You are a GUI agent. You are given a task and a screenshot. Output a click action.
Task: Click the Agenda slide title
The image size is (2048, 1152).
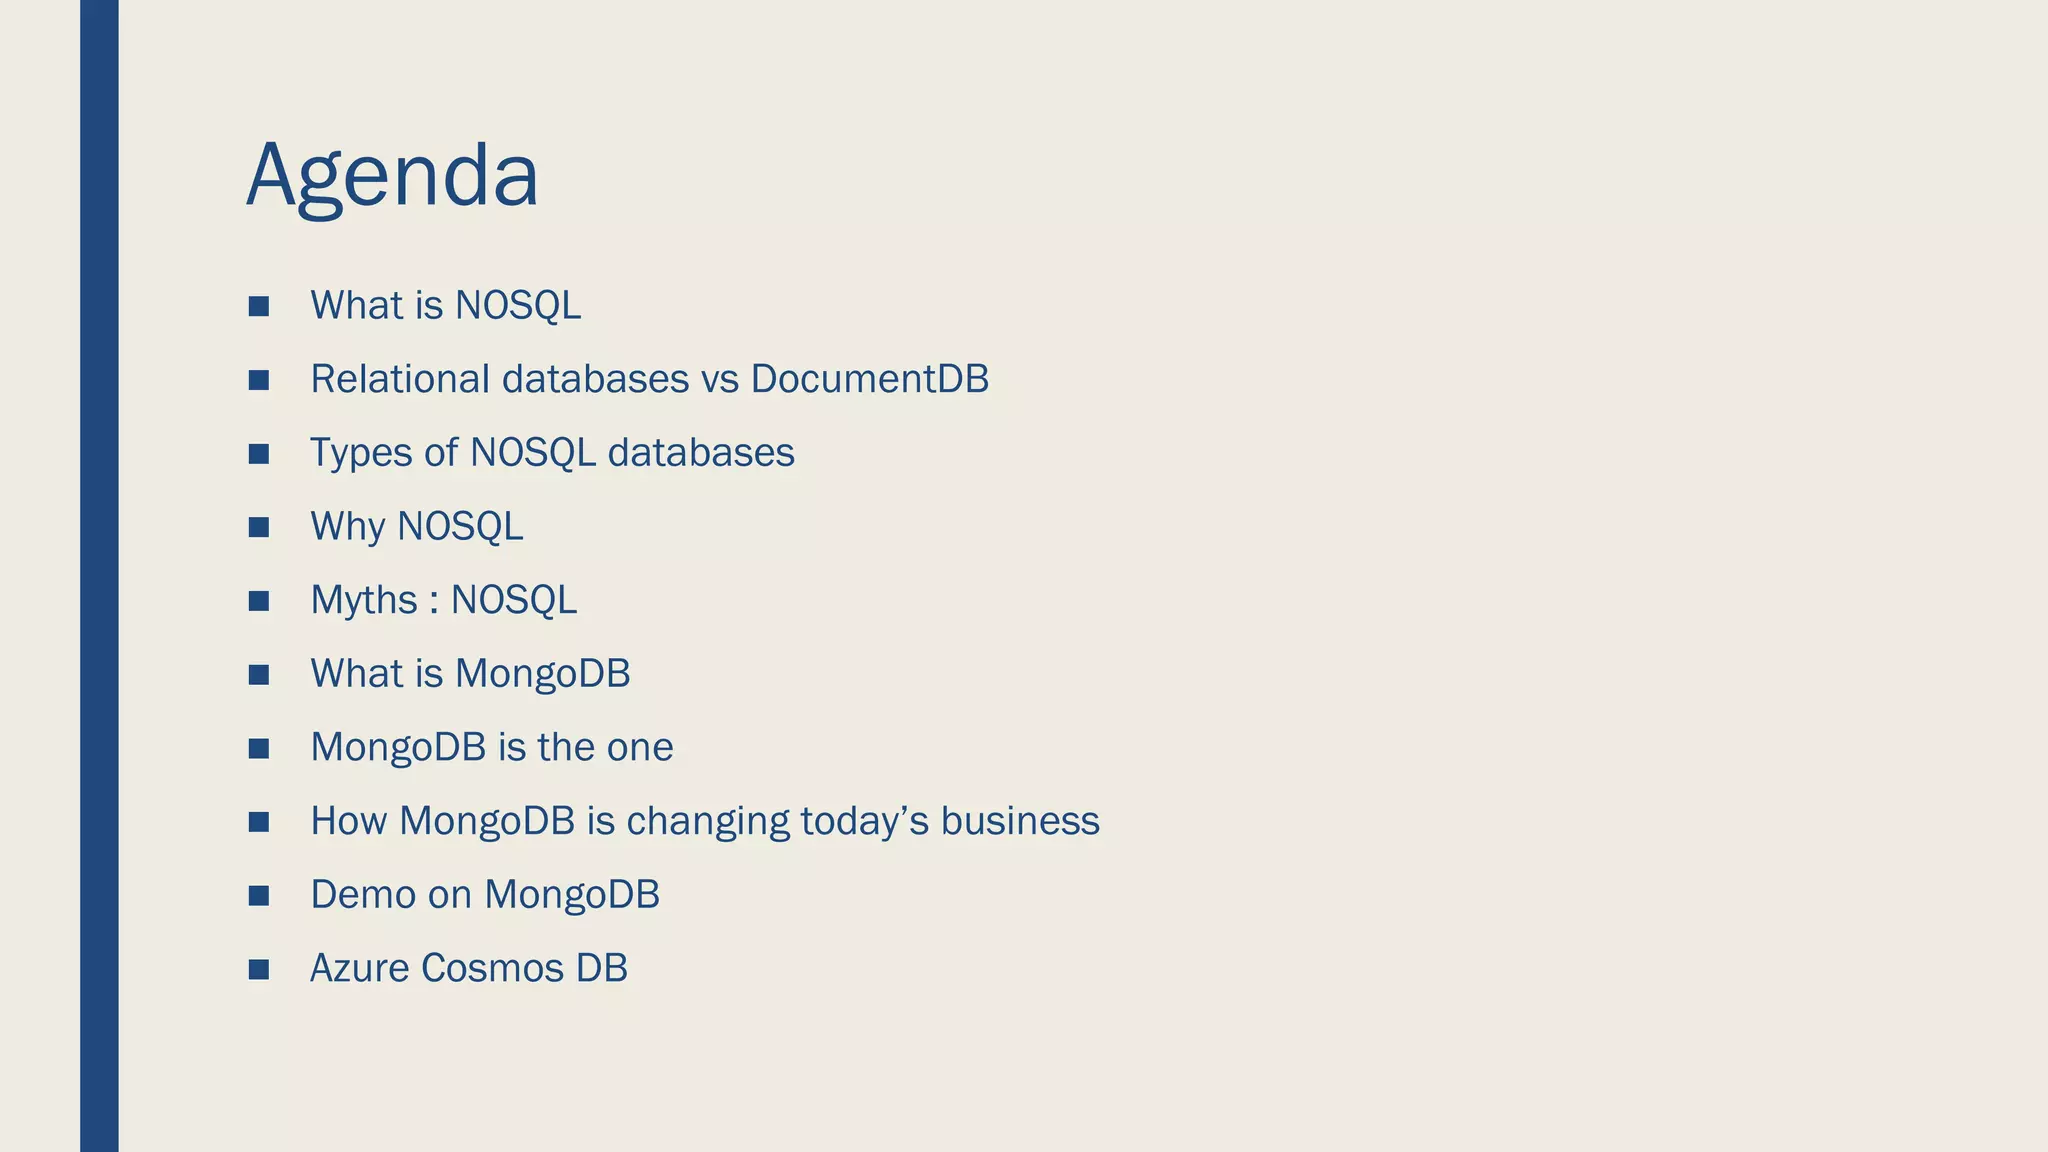(392, 177)
